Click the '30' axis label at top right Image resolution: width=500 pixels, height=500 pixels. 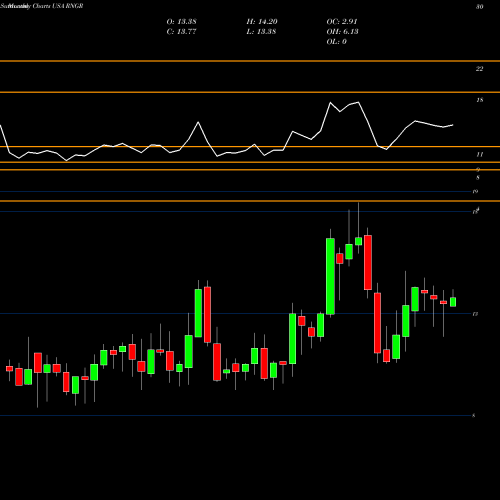point(480,7)
